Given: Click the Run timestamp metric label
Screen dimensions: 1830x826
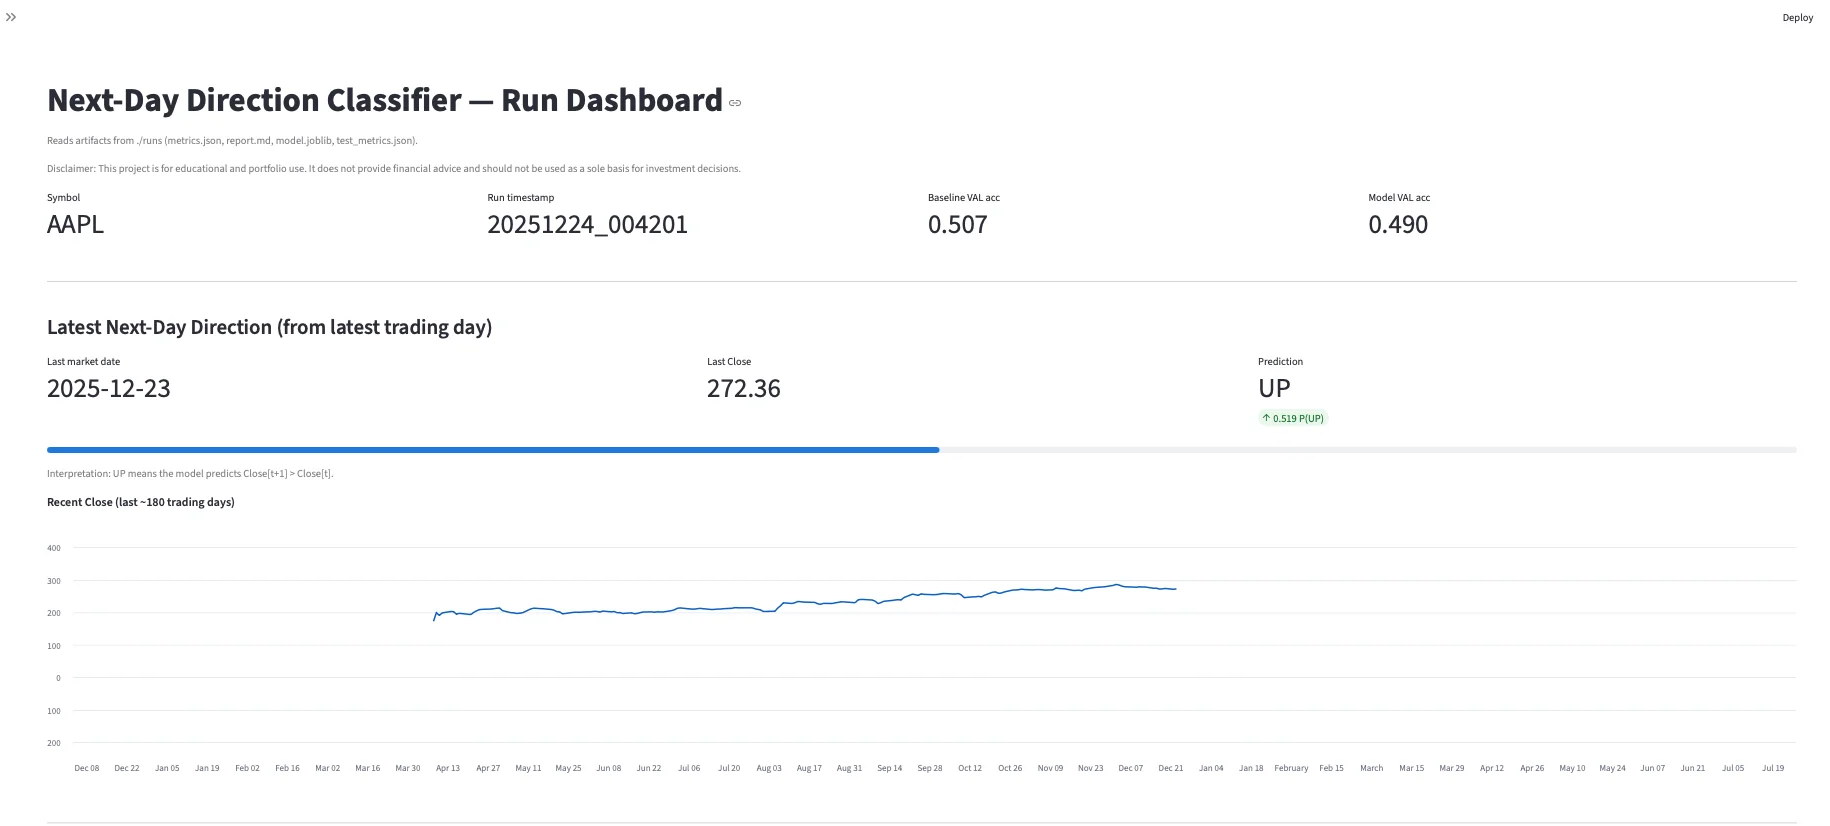Looking at the screenshot, I should [x=520, y=198].
